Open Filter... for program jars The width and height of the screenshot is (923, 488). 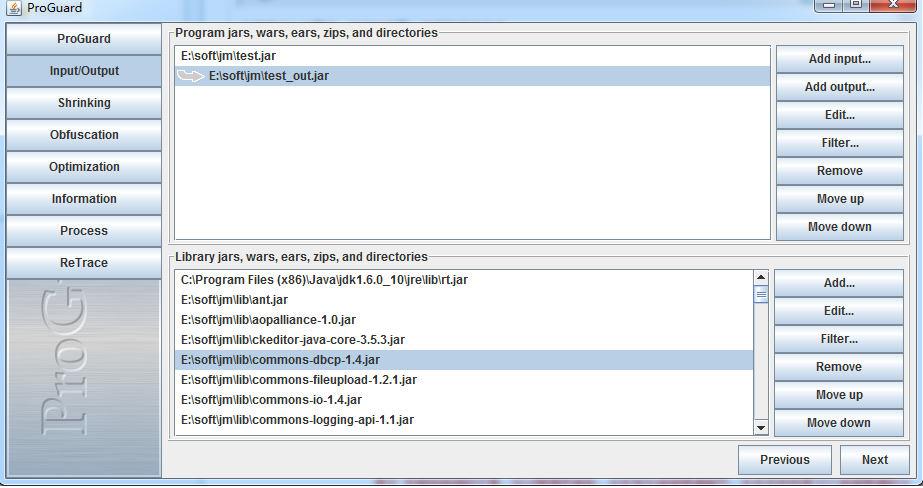[839, 143]
